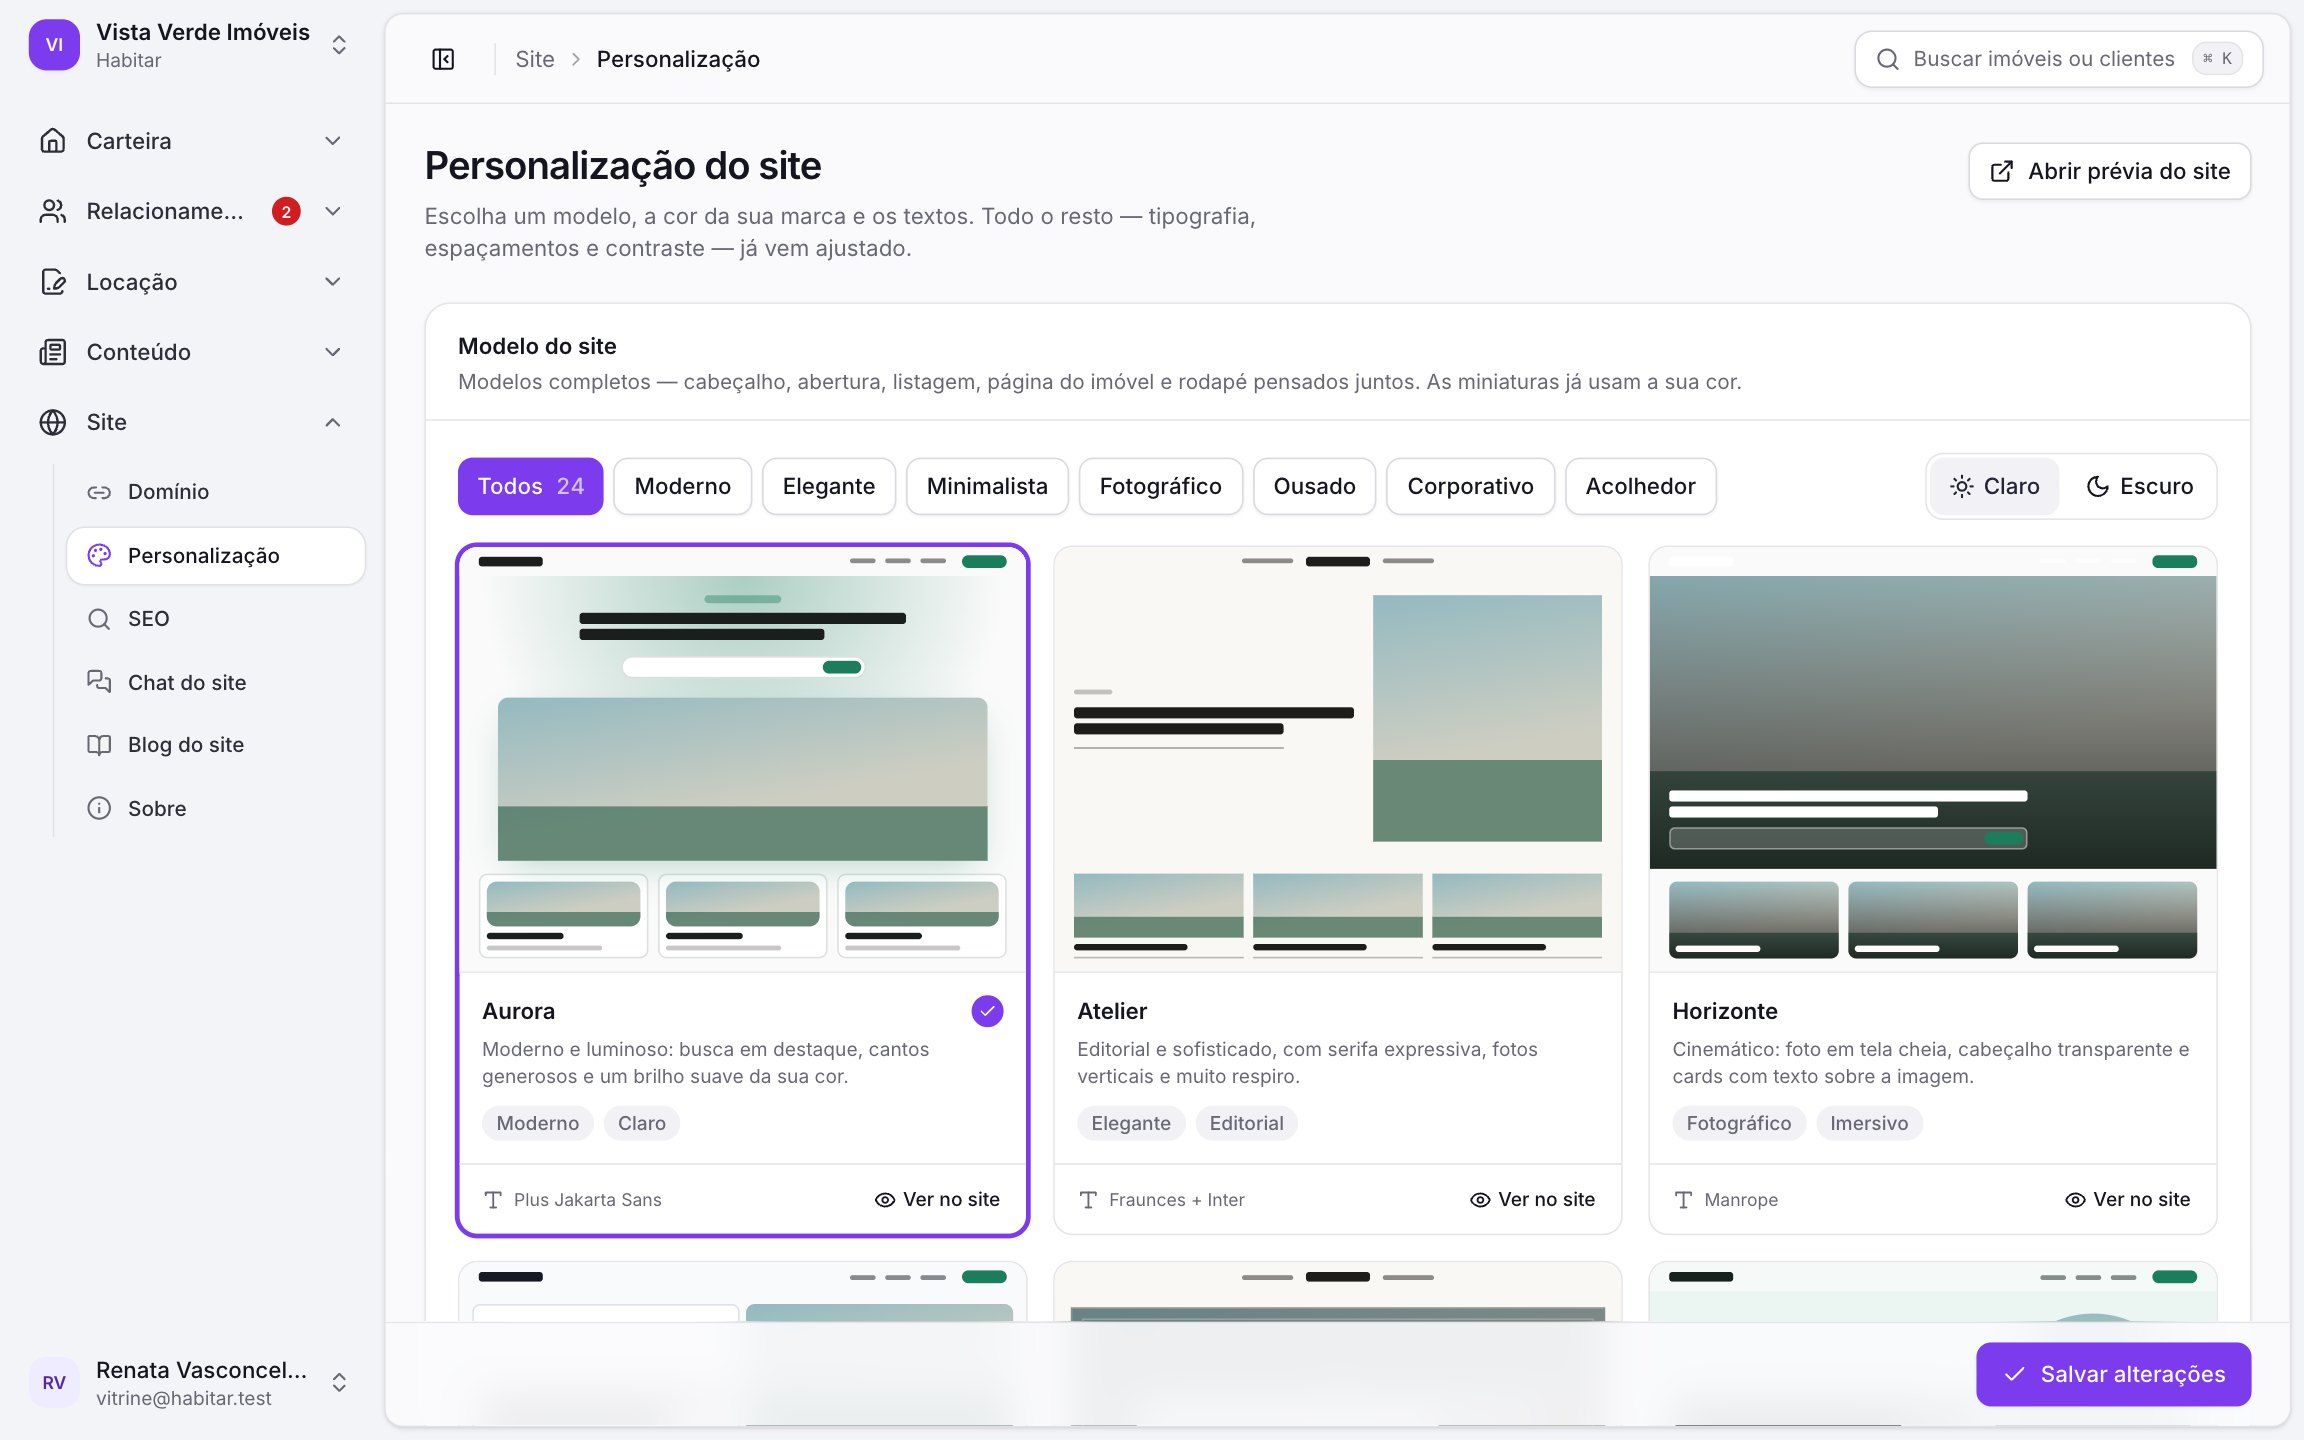This screenshot has width=2304, height=1440.
Task: Click the Aurora selected checkmark circle
Action: (987, 1011)
